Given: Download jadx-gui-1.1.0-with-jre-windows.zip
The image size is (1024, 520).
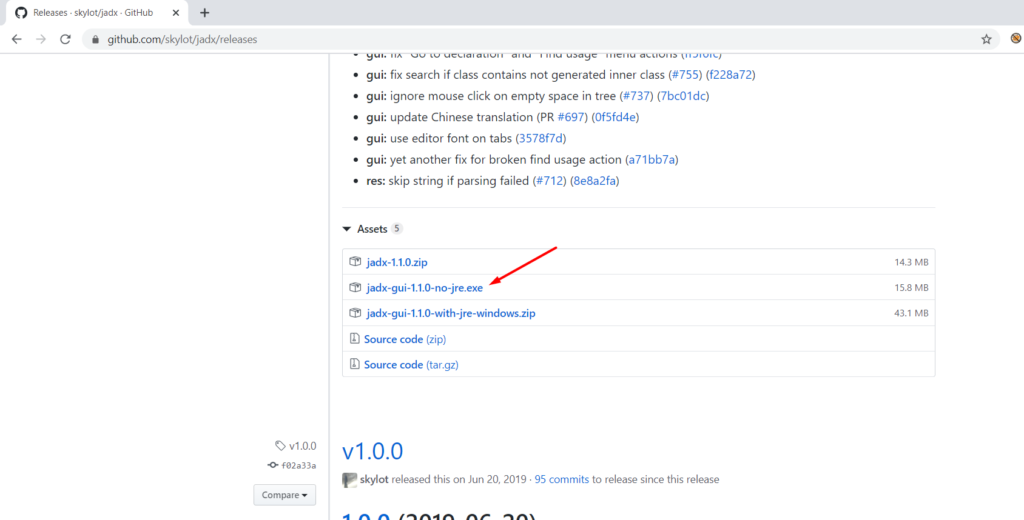Looking at the screenshot, I should point(451,313).
